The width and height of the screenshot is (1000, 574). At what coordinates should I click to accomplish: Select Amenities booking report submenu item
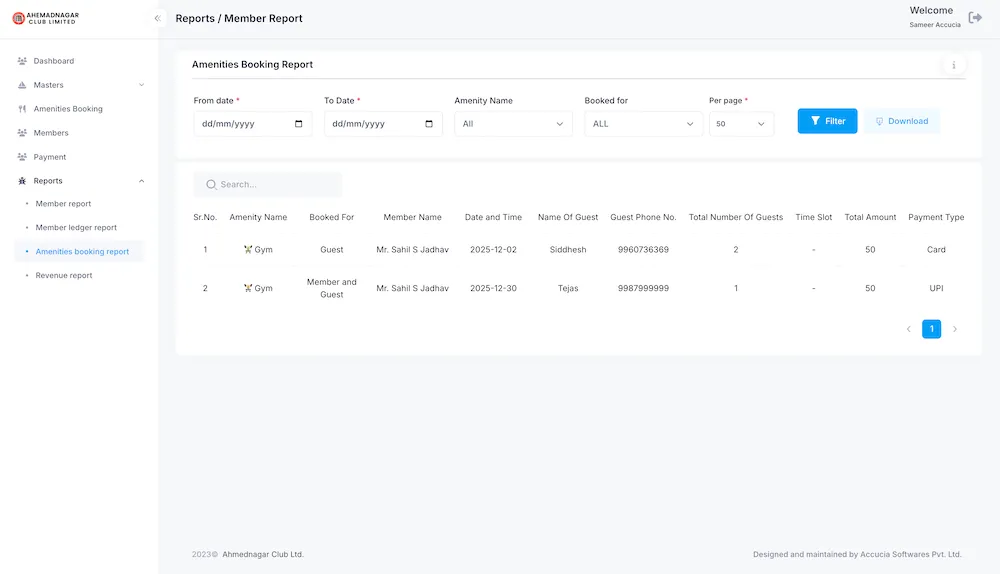point(82,251)
